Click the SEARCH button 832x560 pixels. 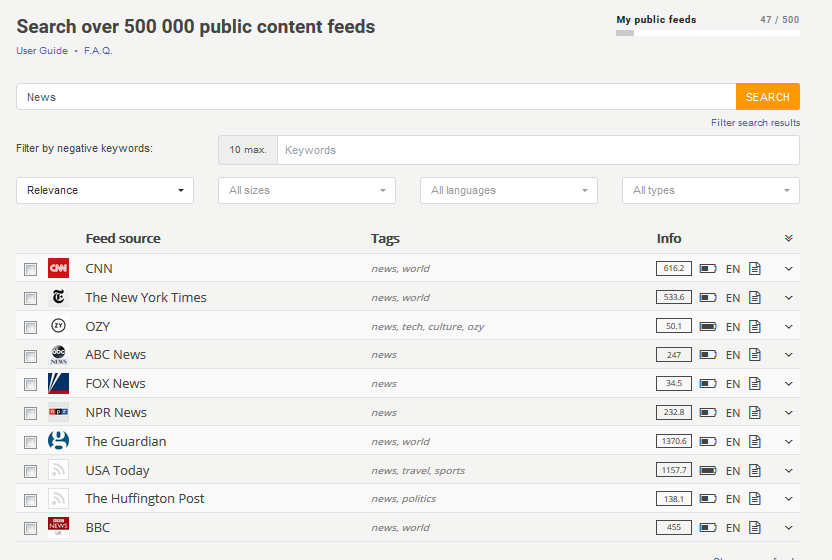768,97
